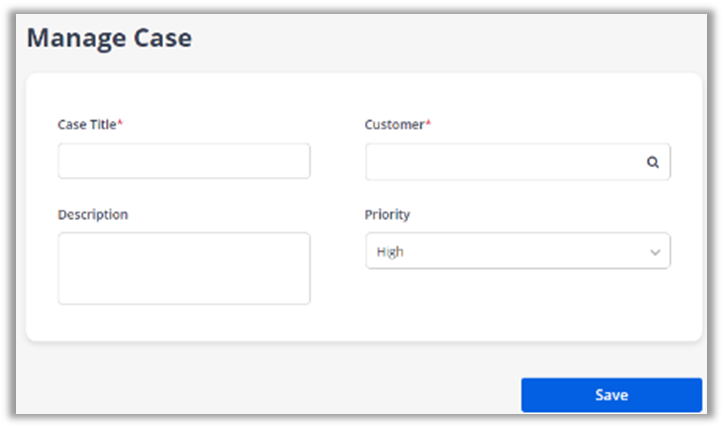
Task: Click the 'Priority' field label
Action: click(387, 215)
